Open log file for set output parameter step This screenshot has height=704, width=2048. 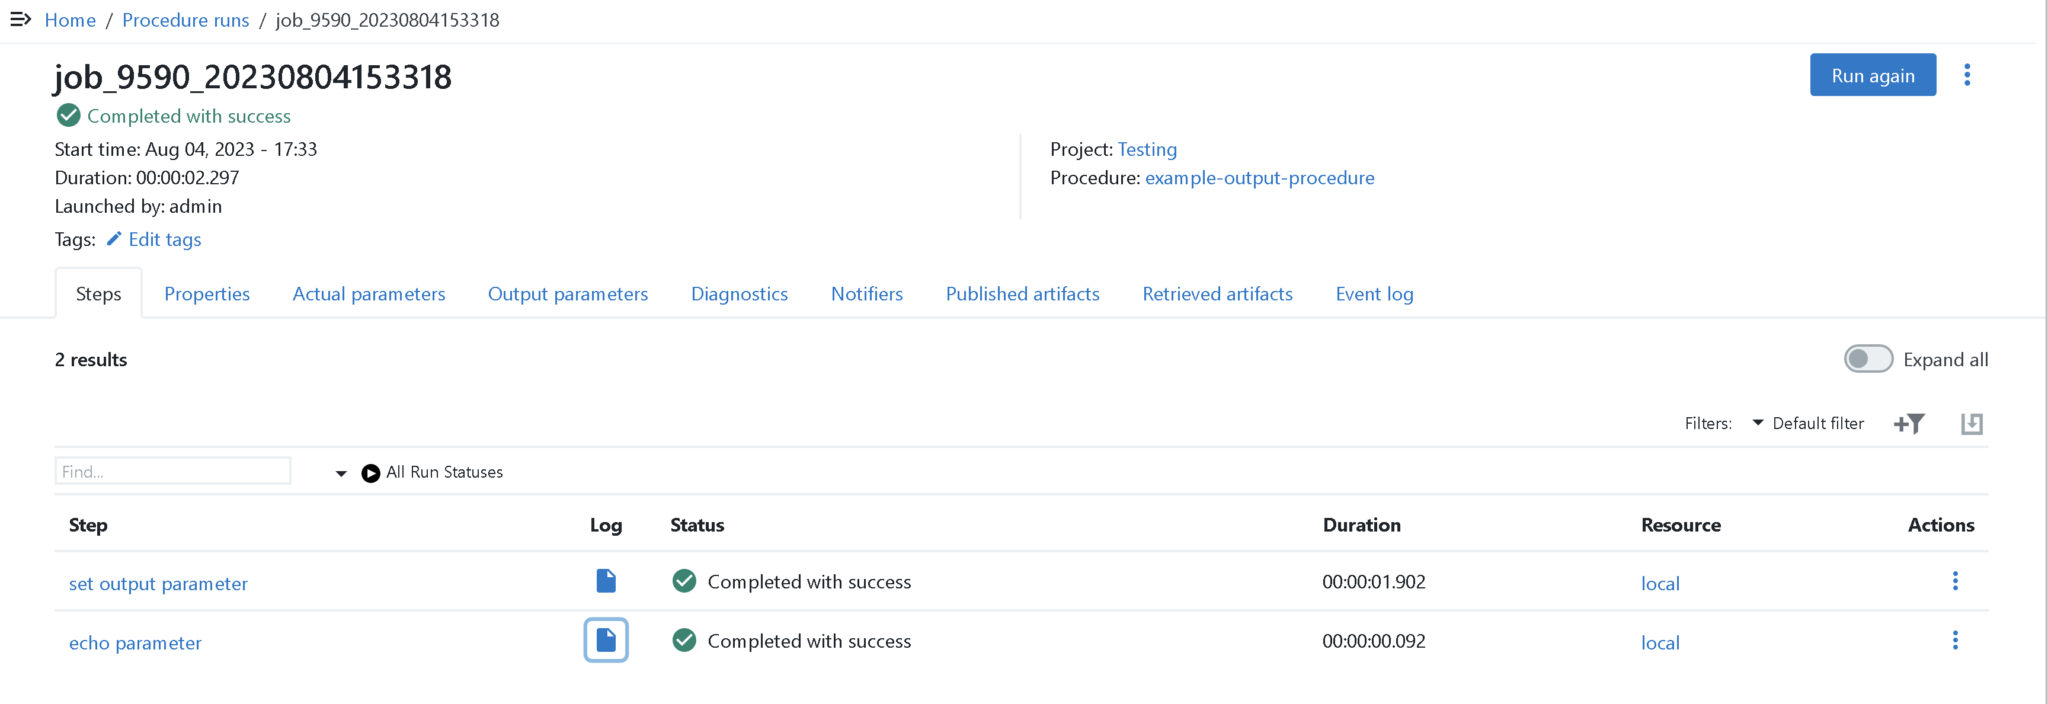click(x=606, y=581)
